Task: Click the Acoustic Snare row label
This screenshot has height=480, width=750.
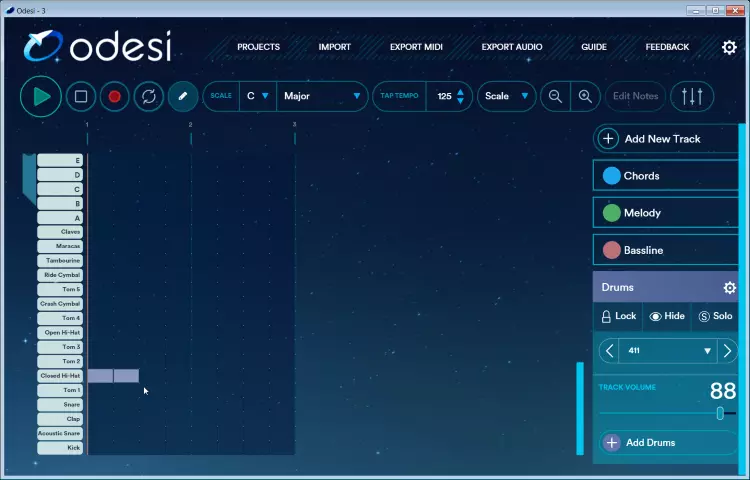Action: (60, 433)
